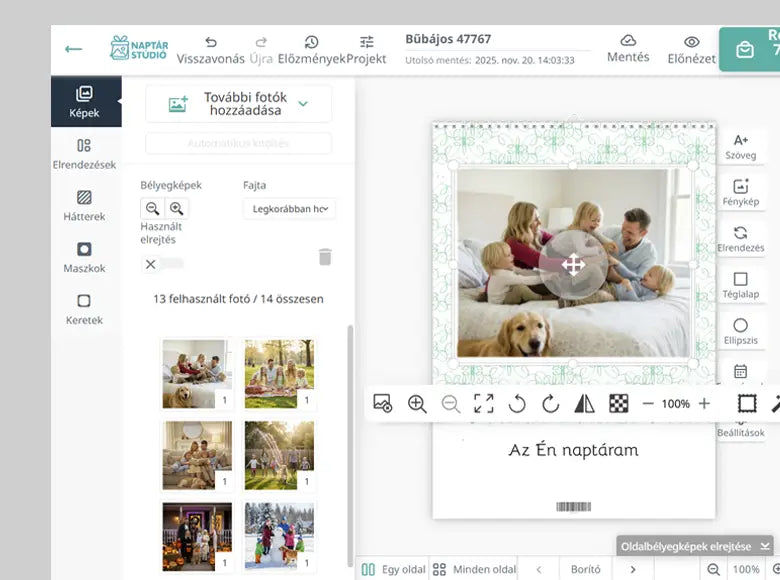Viewport: 780px width, 580px height.
Task: Toggle the Használt elrejtés switch
Action: pos(164,264)
